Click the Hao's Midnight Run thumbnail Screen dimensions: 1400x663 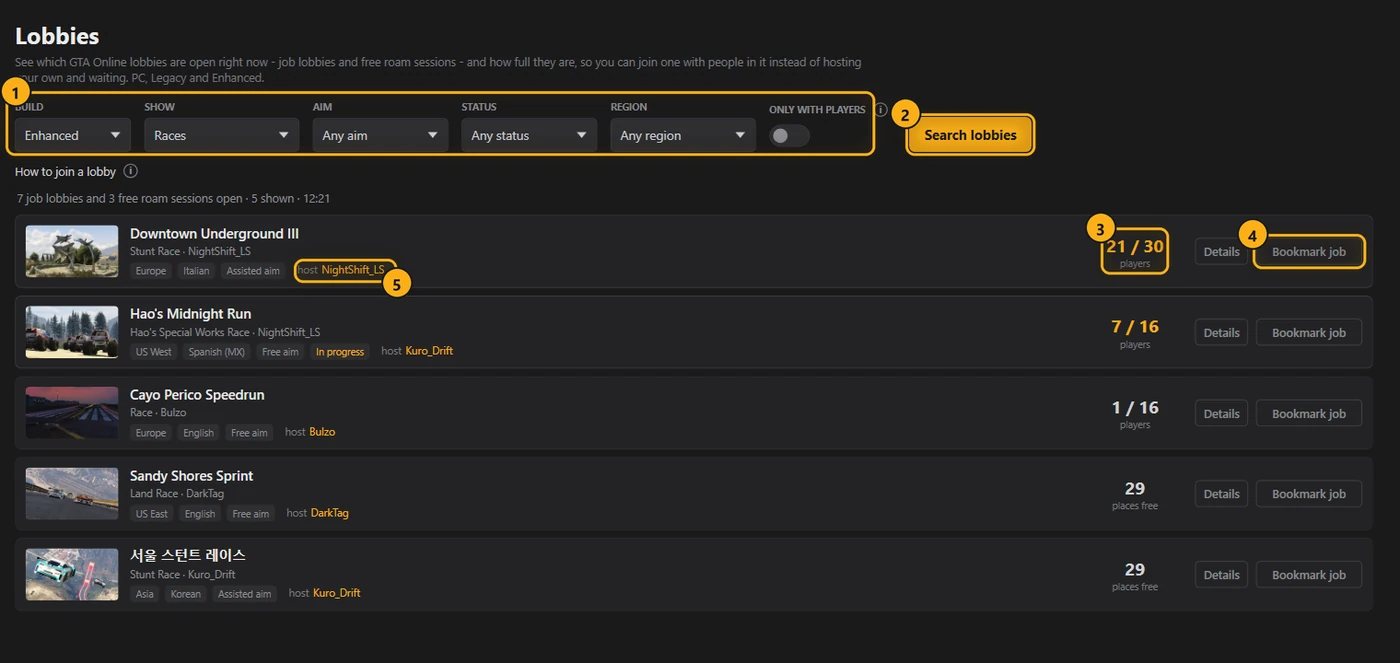[x=72, y=333]
